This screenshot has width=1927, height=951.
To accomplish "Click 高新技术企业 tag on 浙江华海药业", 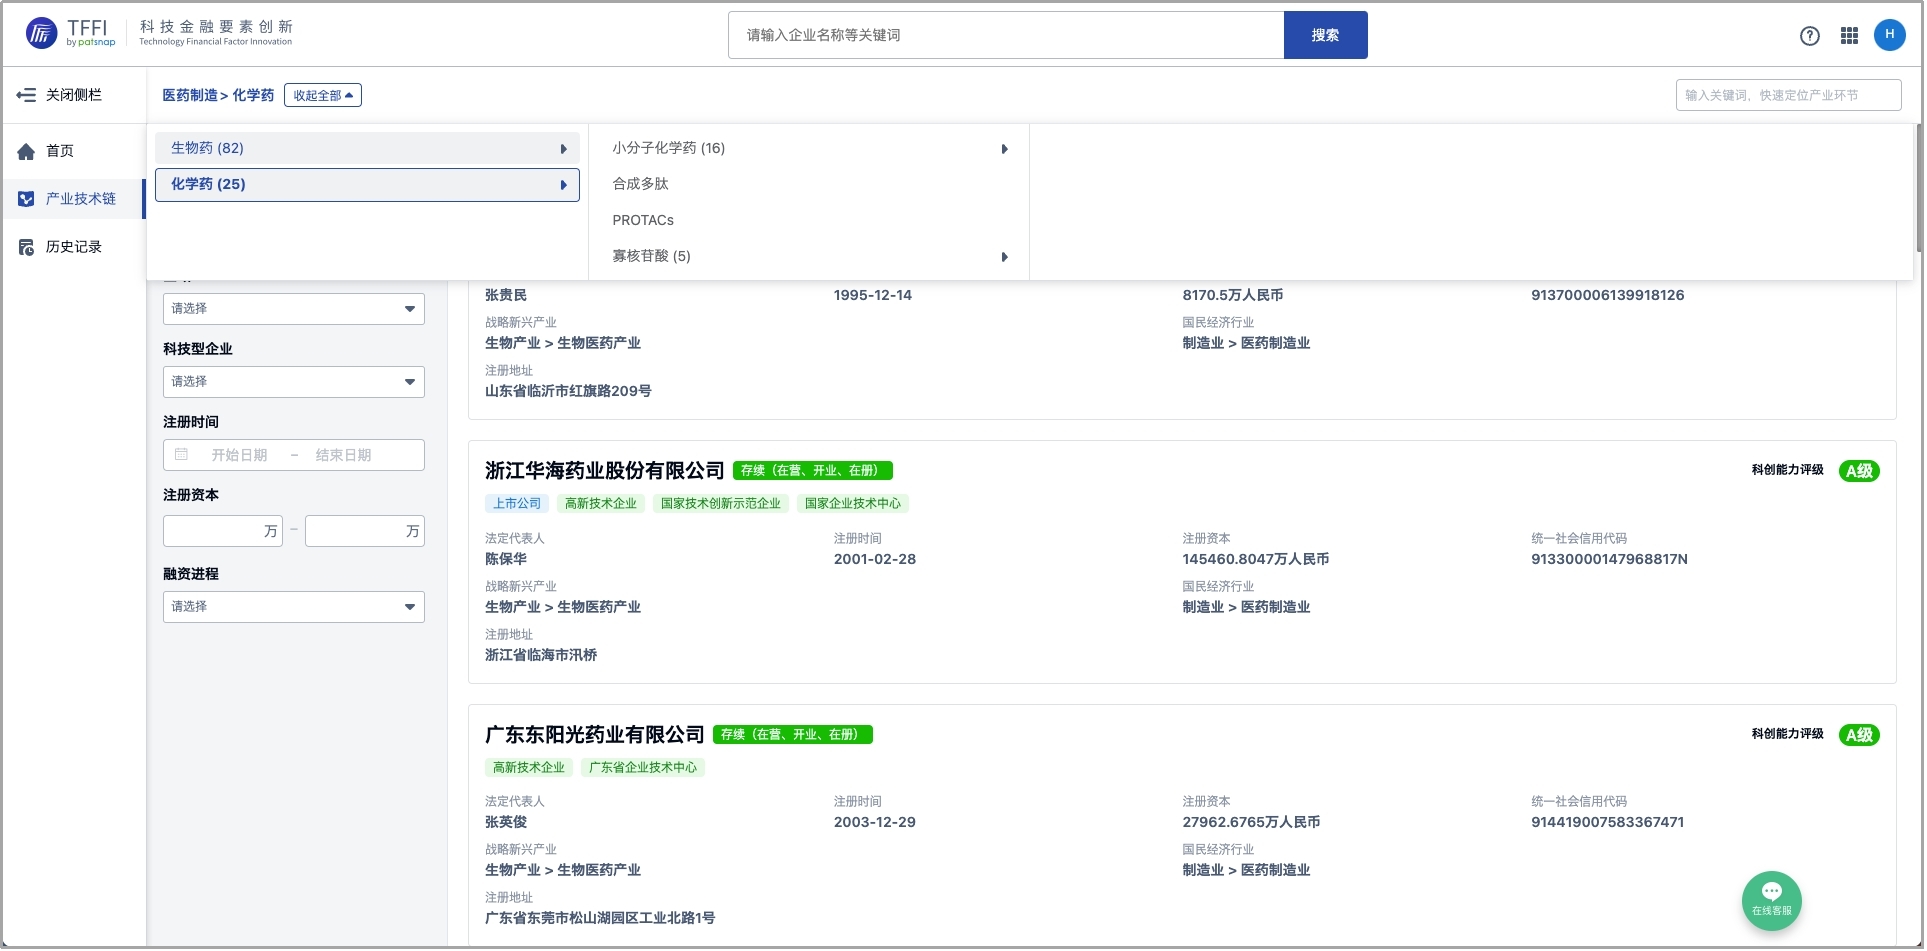I will pos(601,504).
